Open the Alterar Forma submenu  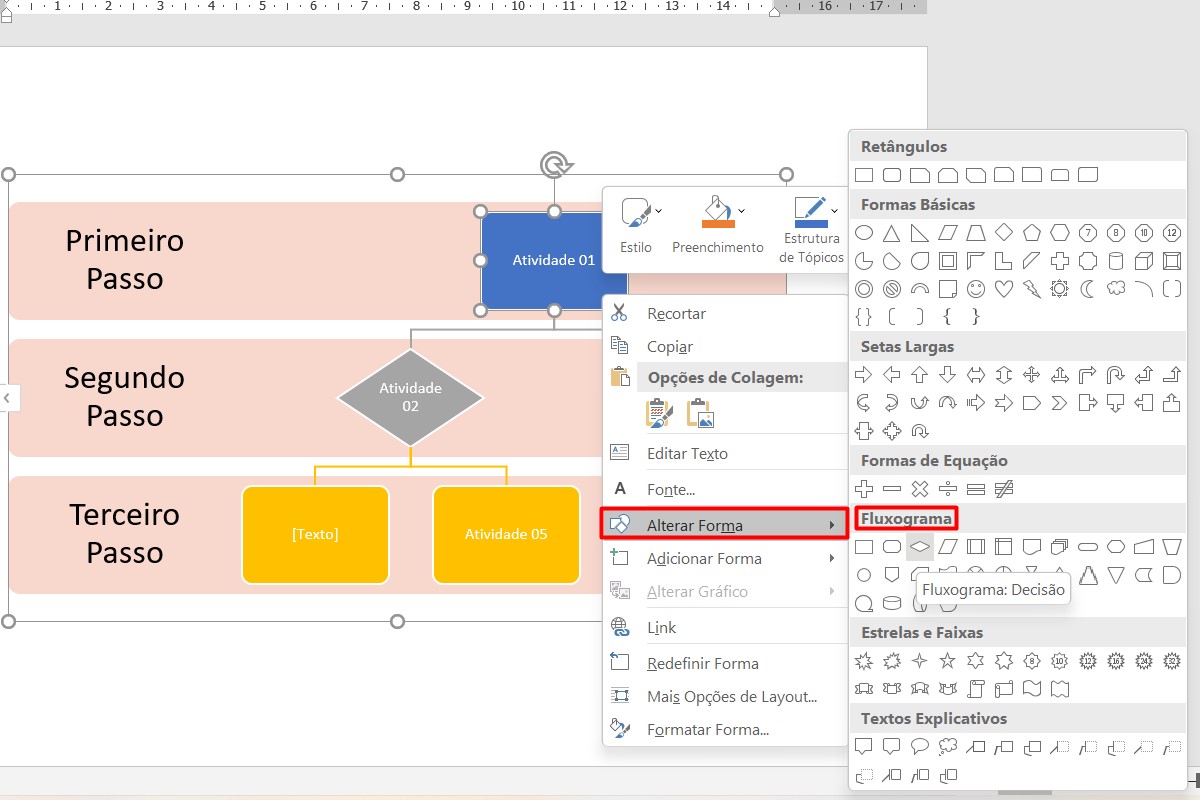coord(725,524)
